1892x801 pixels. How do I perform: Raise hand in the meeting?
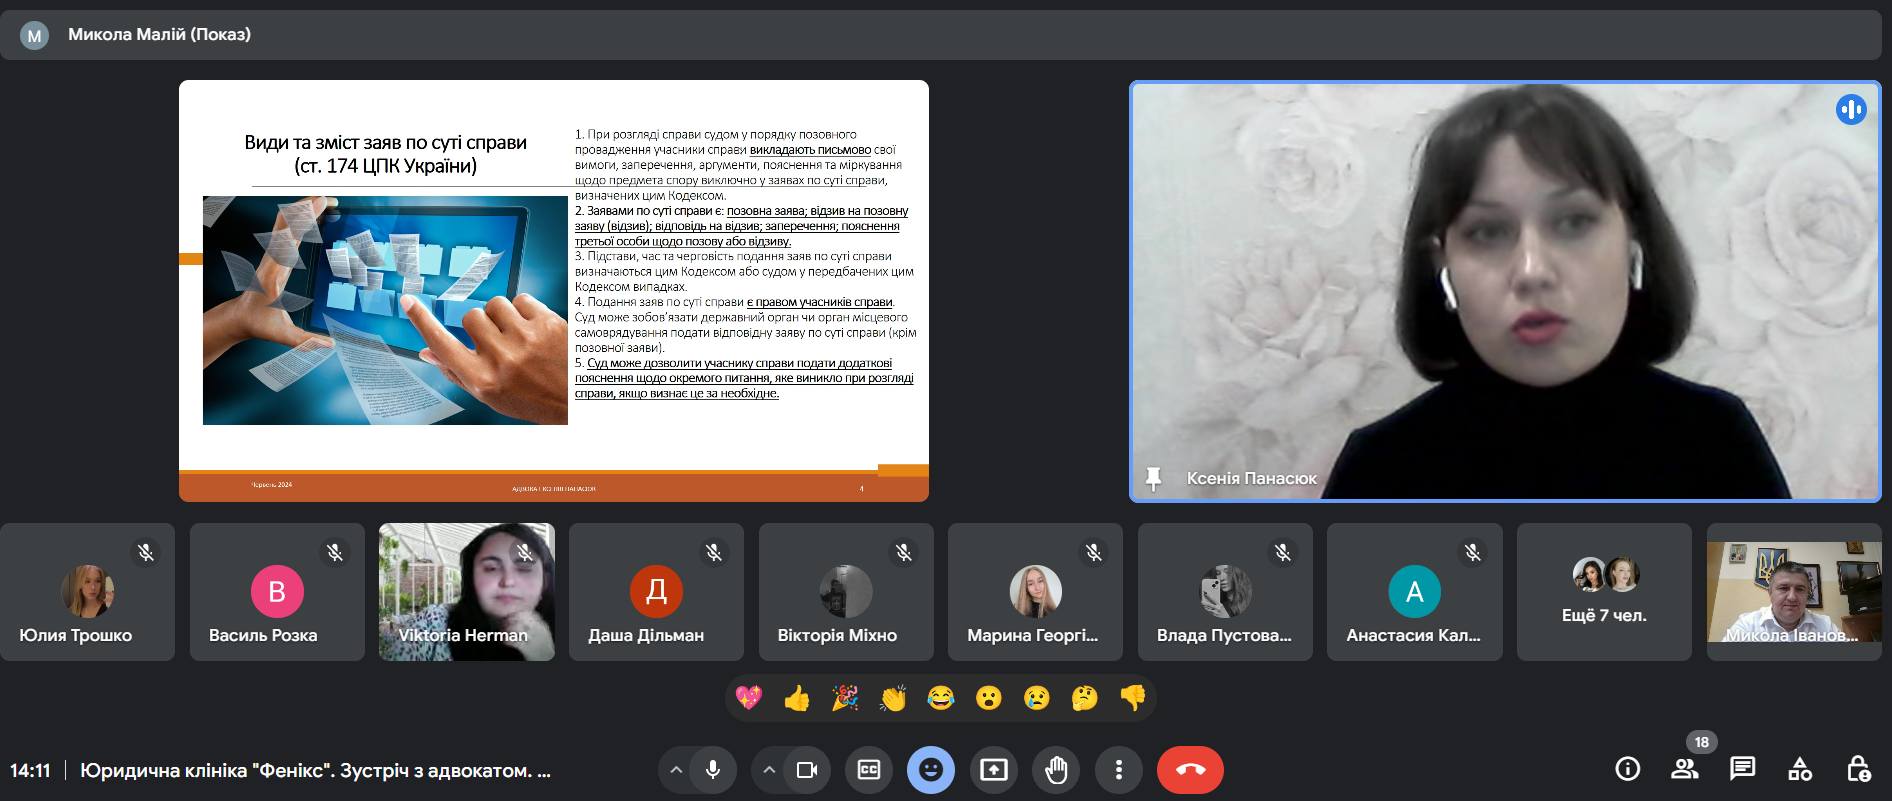[1056, 770]
